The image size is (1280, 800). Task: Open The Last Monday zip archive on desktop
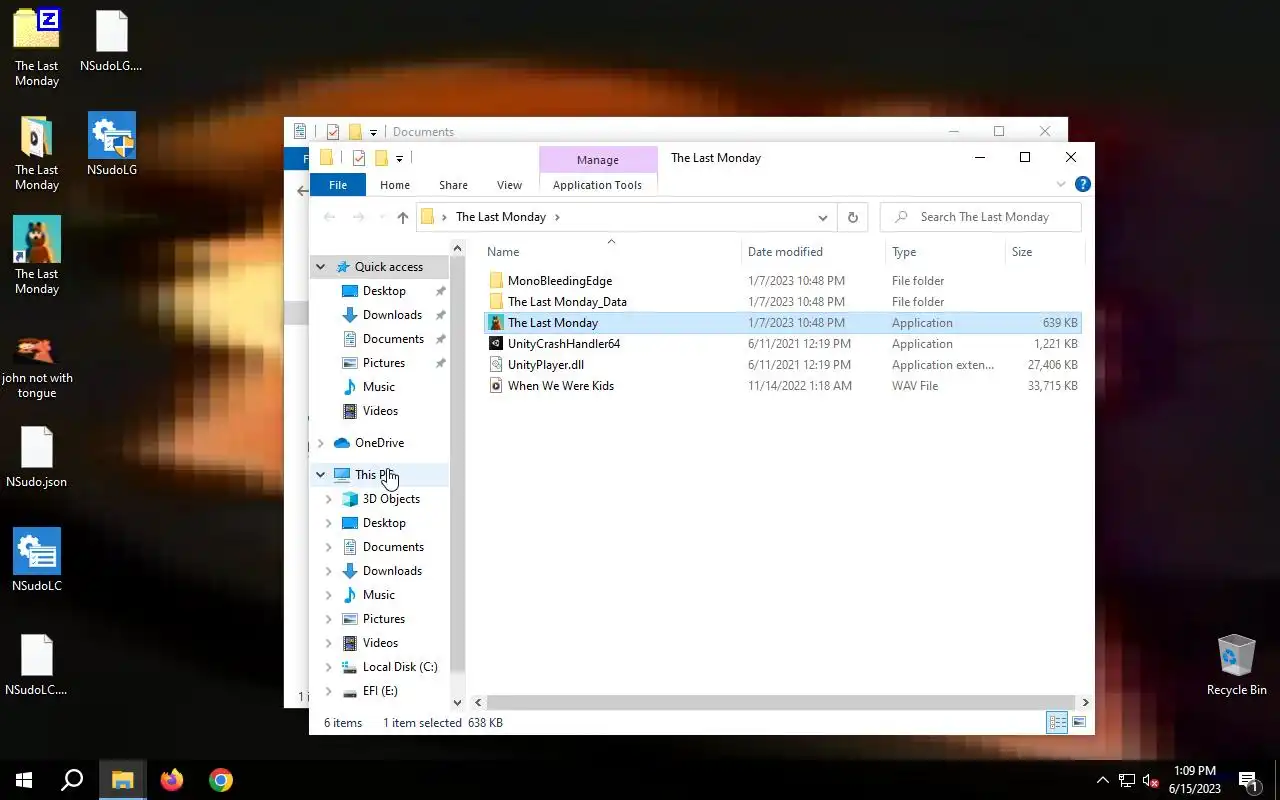click(x=37, y=48)
